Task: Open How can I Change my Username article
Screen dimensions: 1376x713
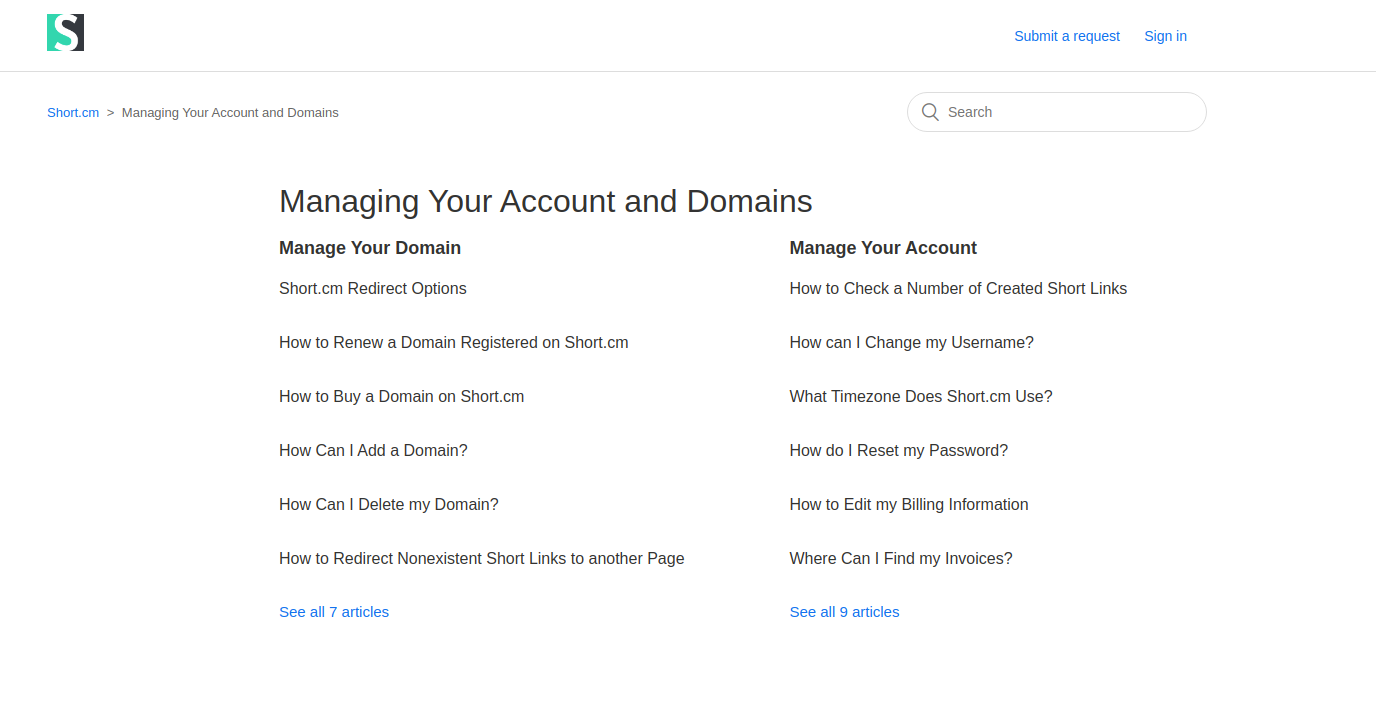Action: 912,342
